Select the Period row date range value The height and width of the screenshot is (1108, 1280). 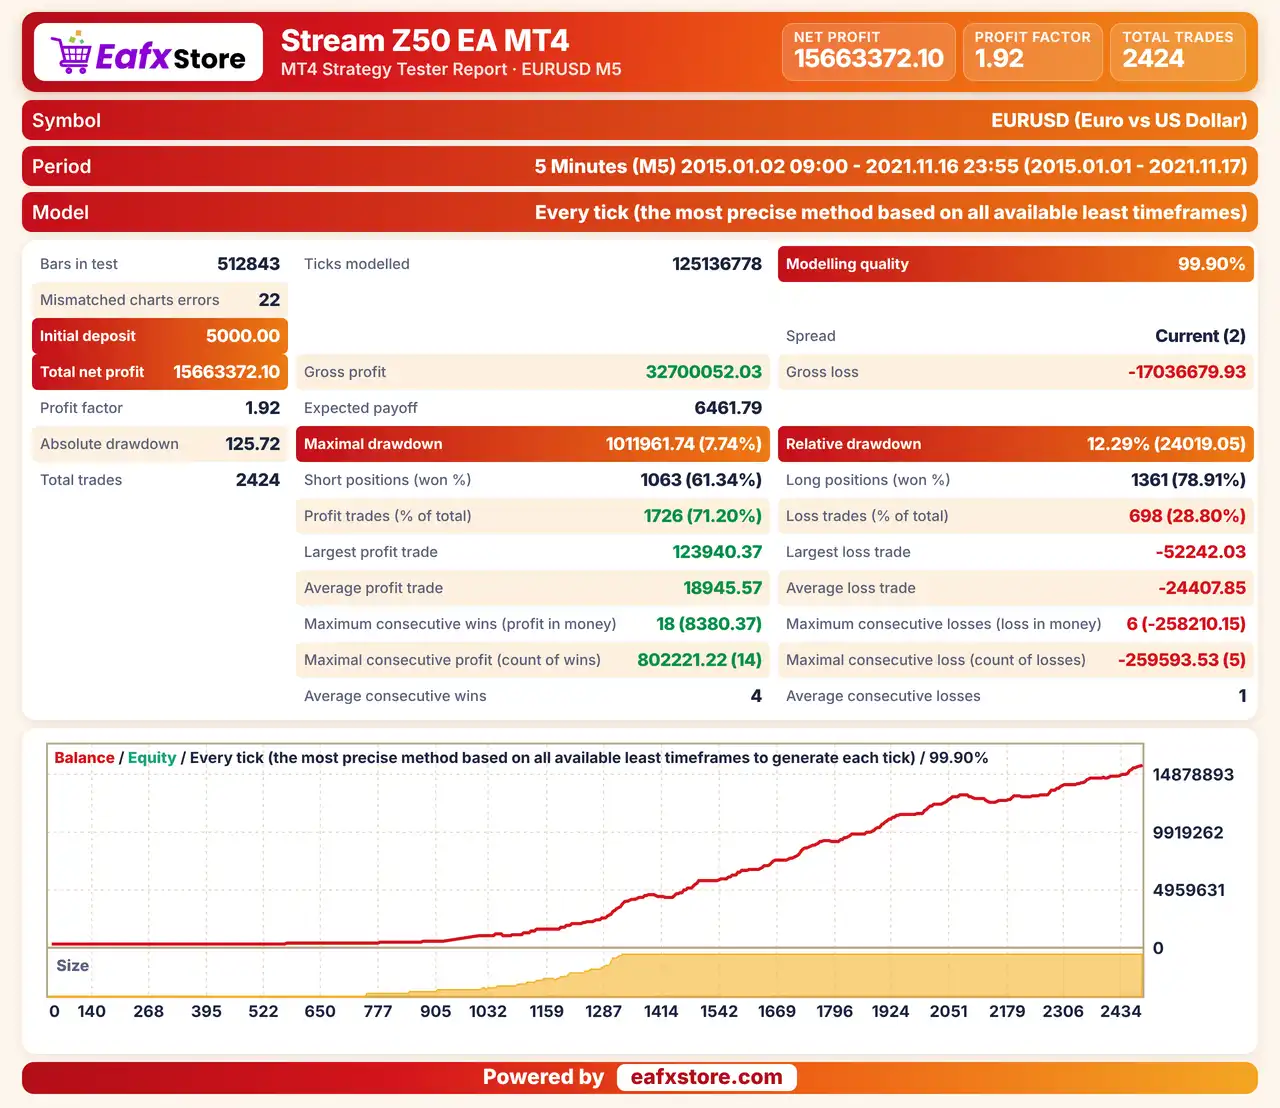(891, 166)
